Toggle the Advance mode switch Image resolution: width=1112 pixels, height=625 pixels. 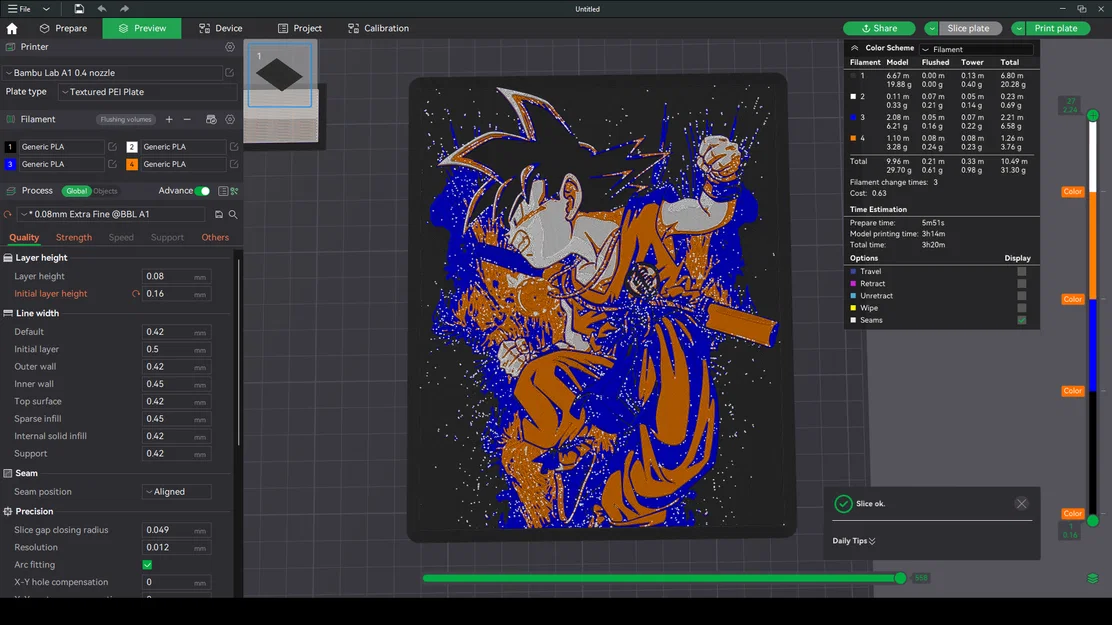(x=202, y=191)
